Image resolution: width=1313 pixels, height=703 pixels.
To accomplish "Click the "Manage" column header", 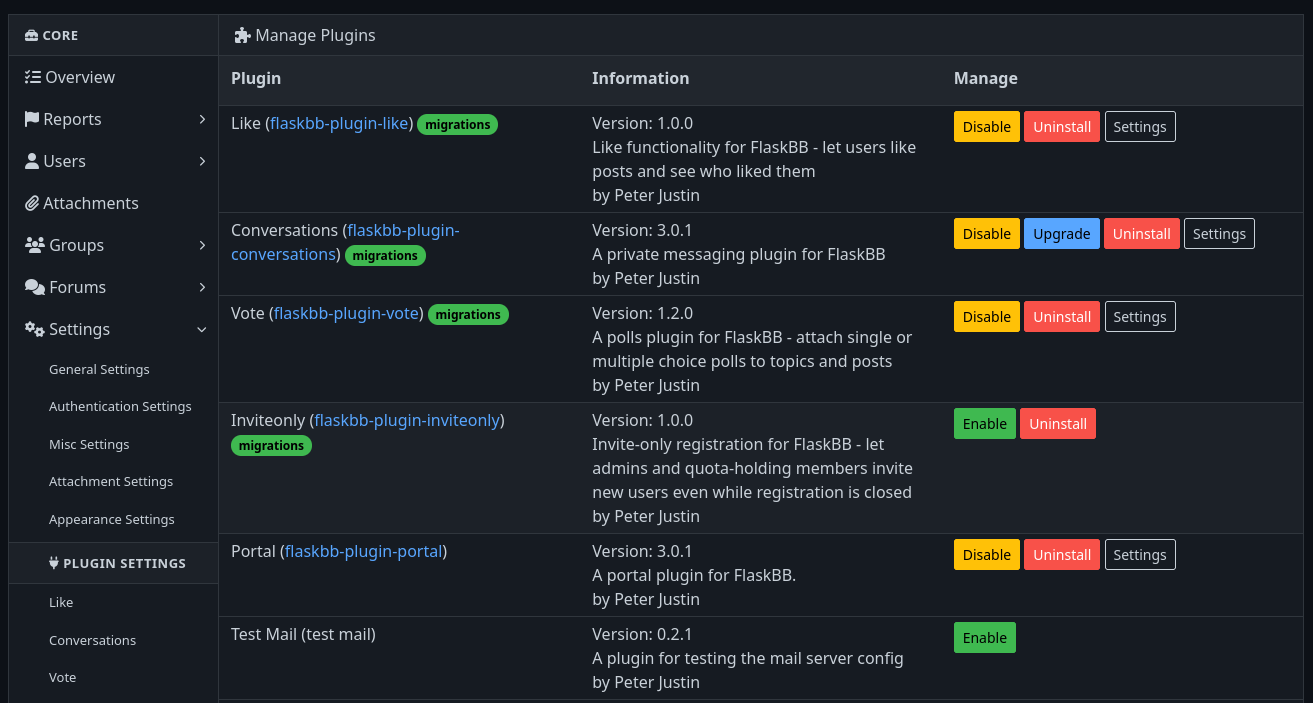I will click(x=985, y=78).
